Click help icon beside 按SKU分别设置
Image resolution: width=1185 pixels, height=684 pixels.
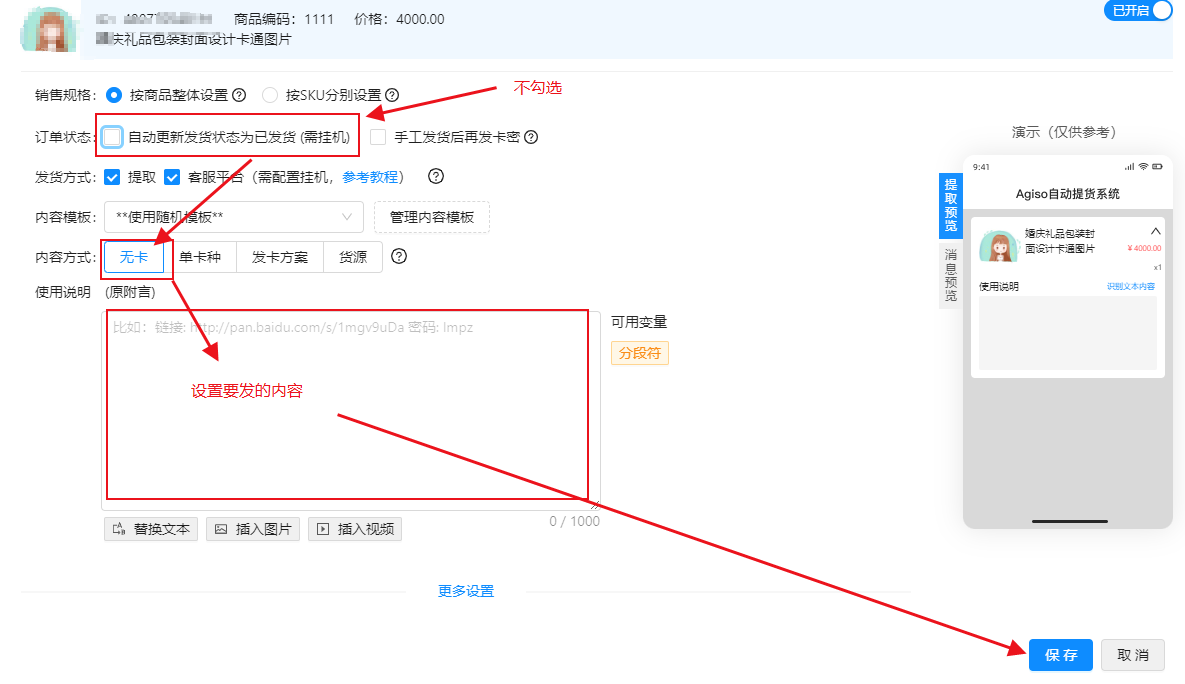point(391,95)
